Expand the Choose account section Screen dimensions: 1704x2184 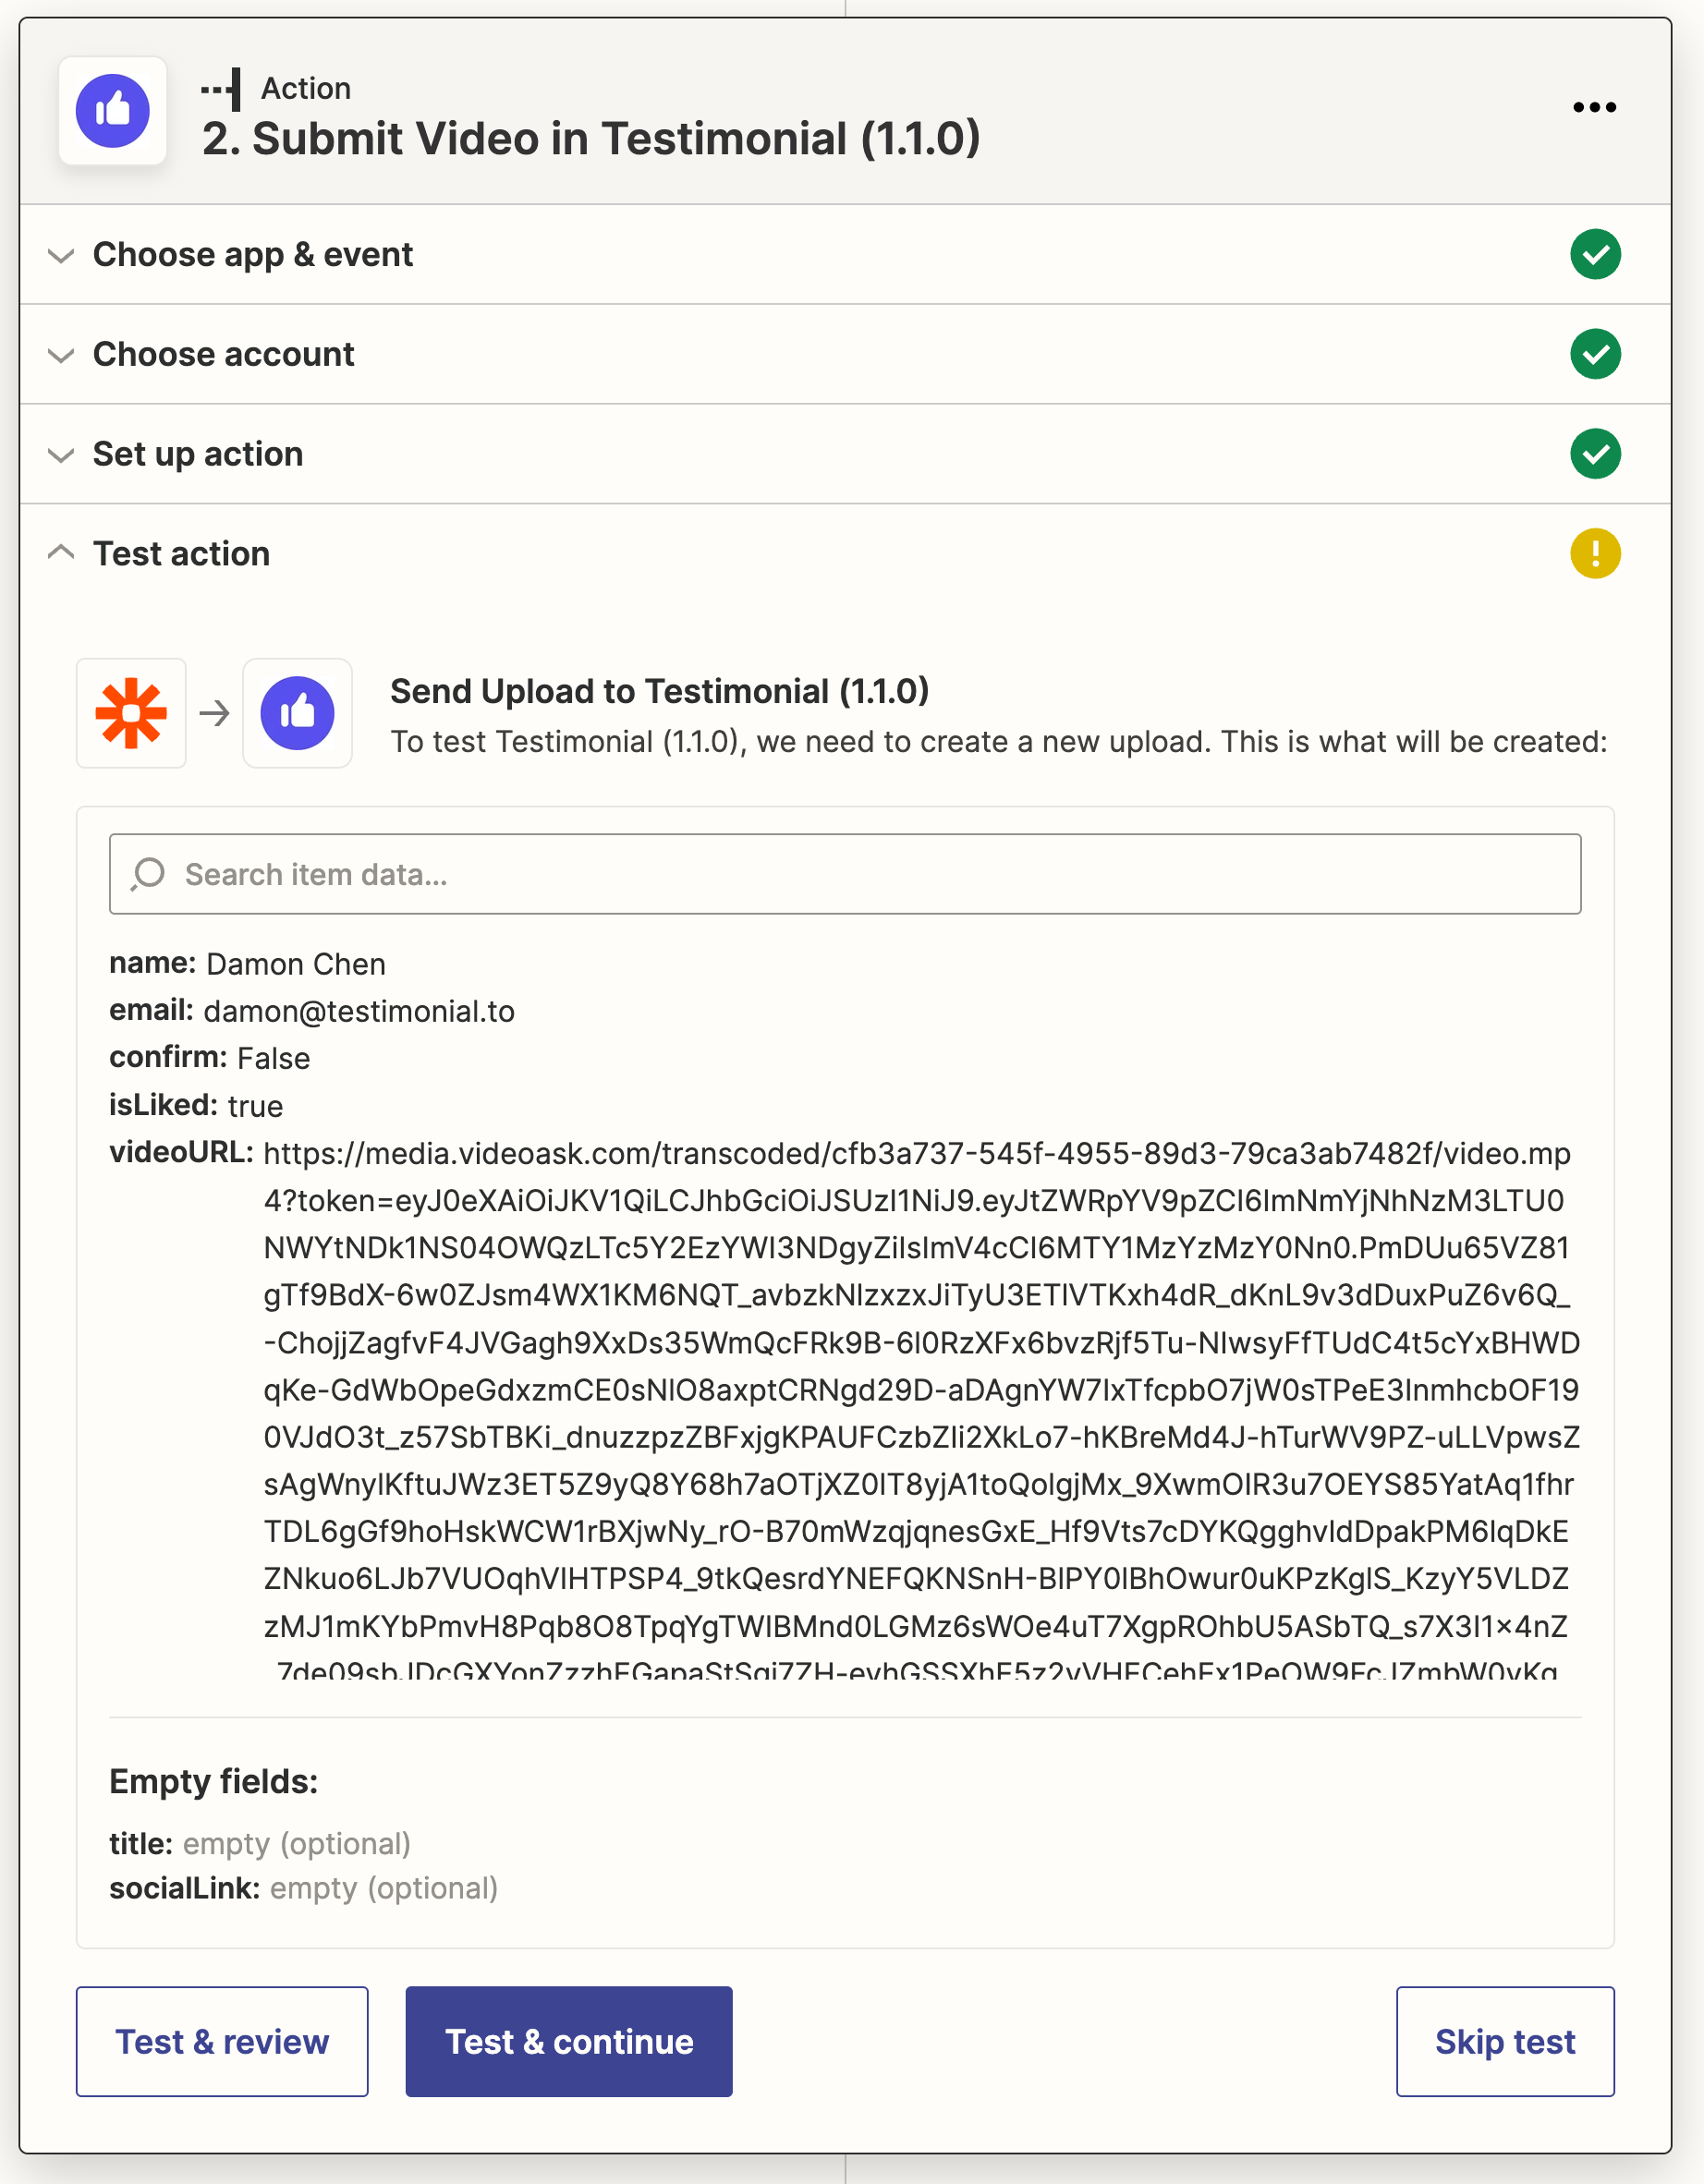tap(223, 354)
